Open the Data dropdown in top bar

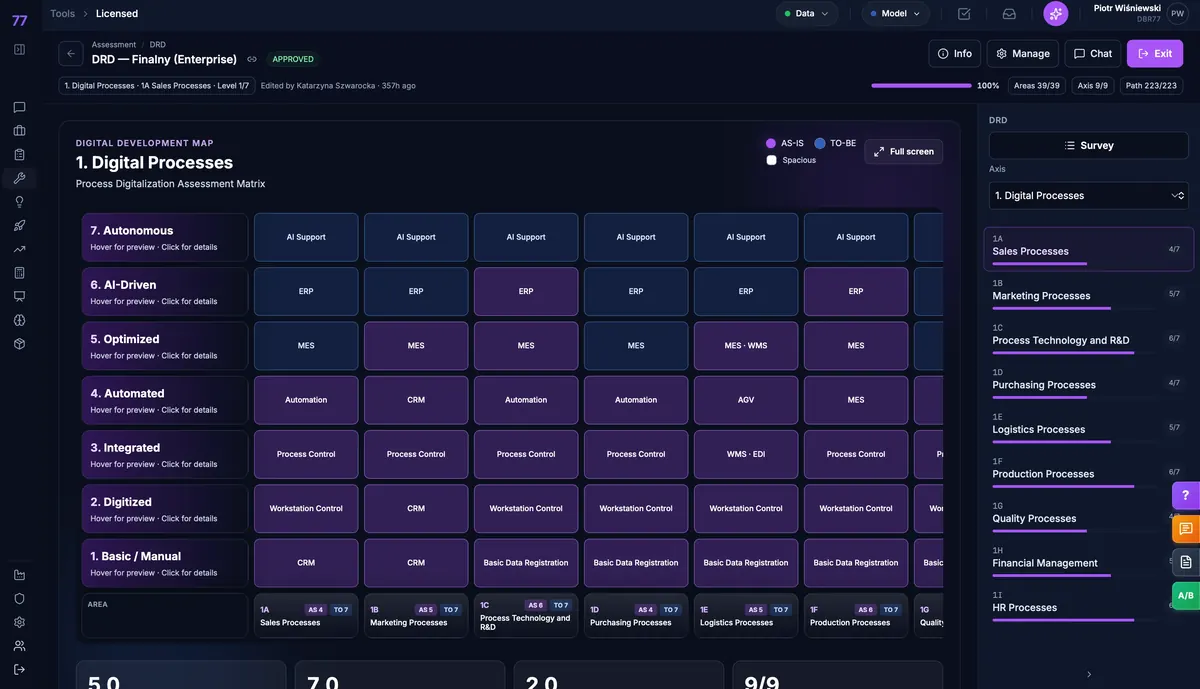click(x=807, y=14)
